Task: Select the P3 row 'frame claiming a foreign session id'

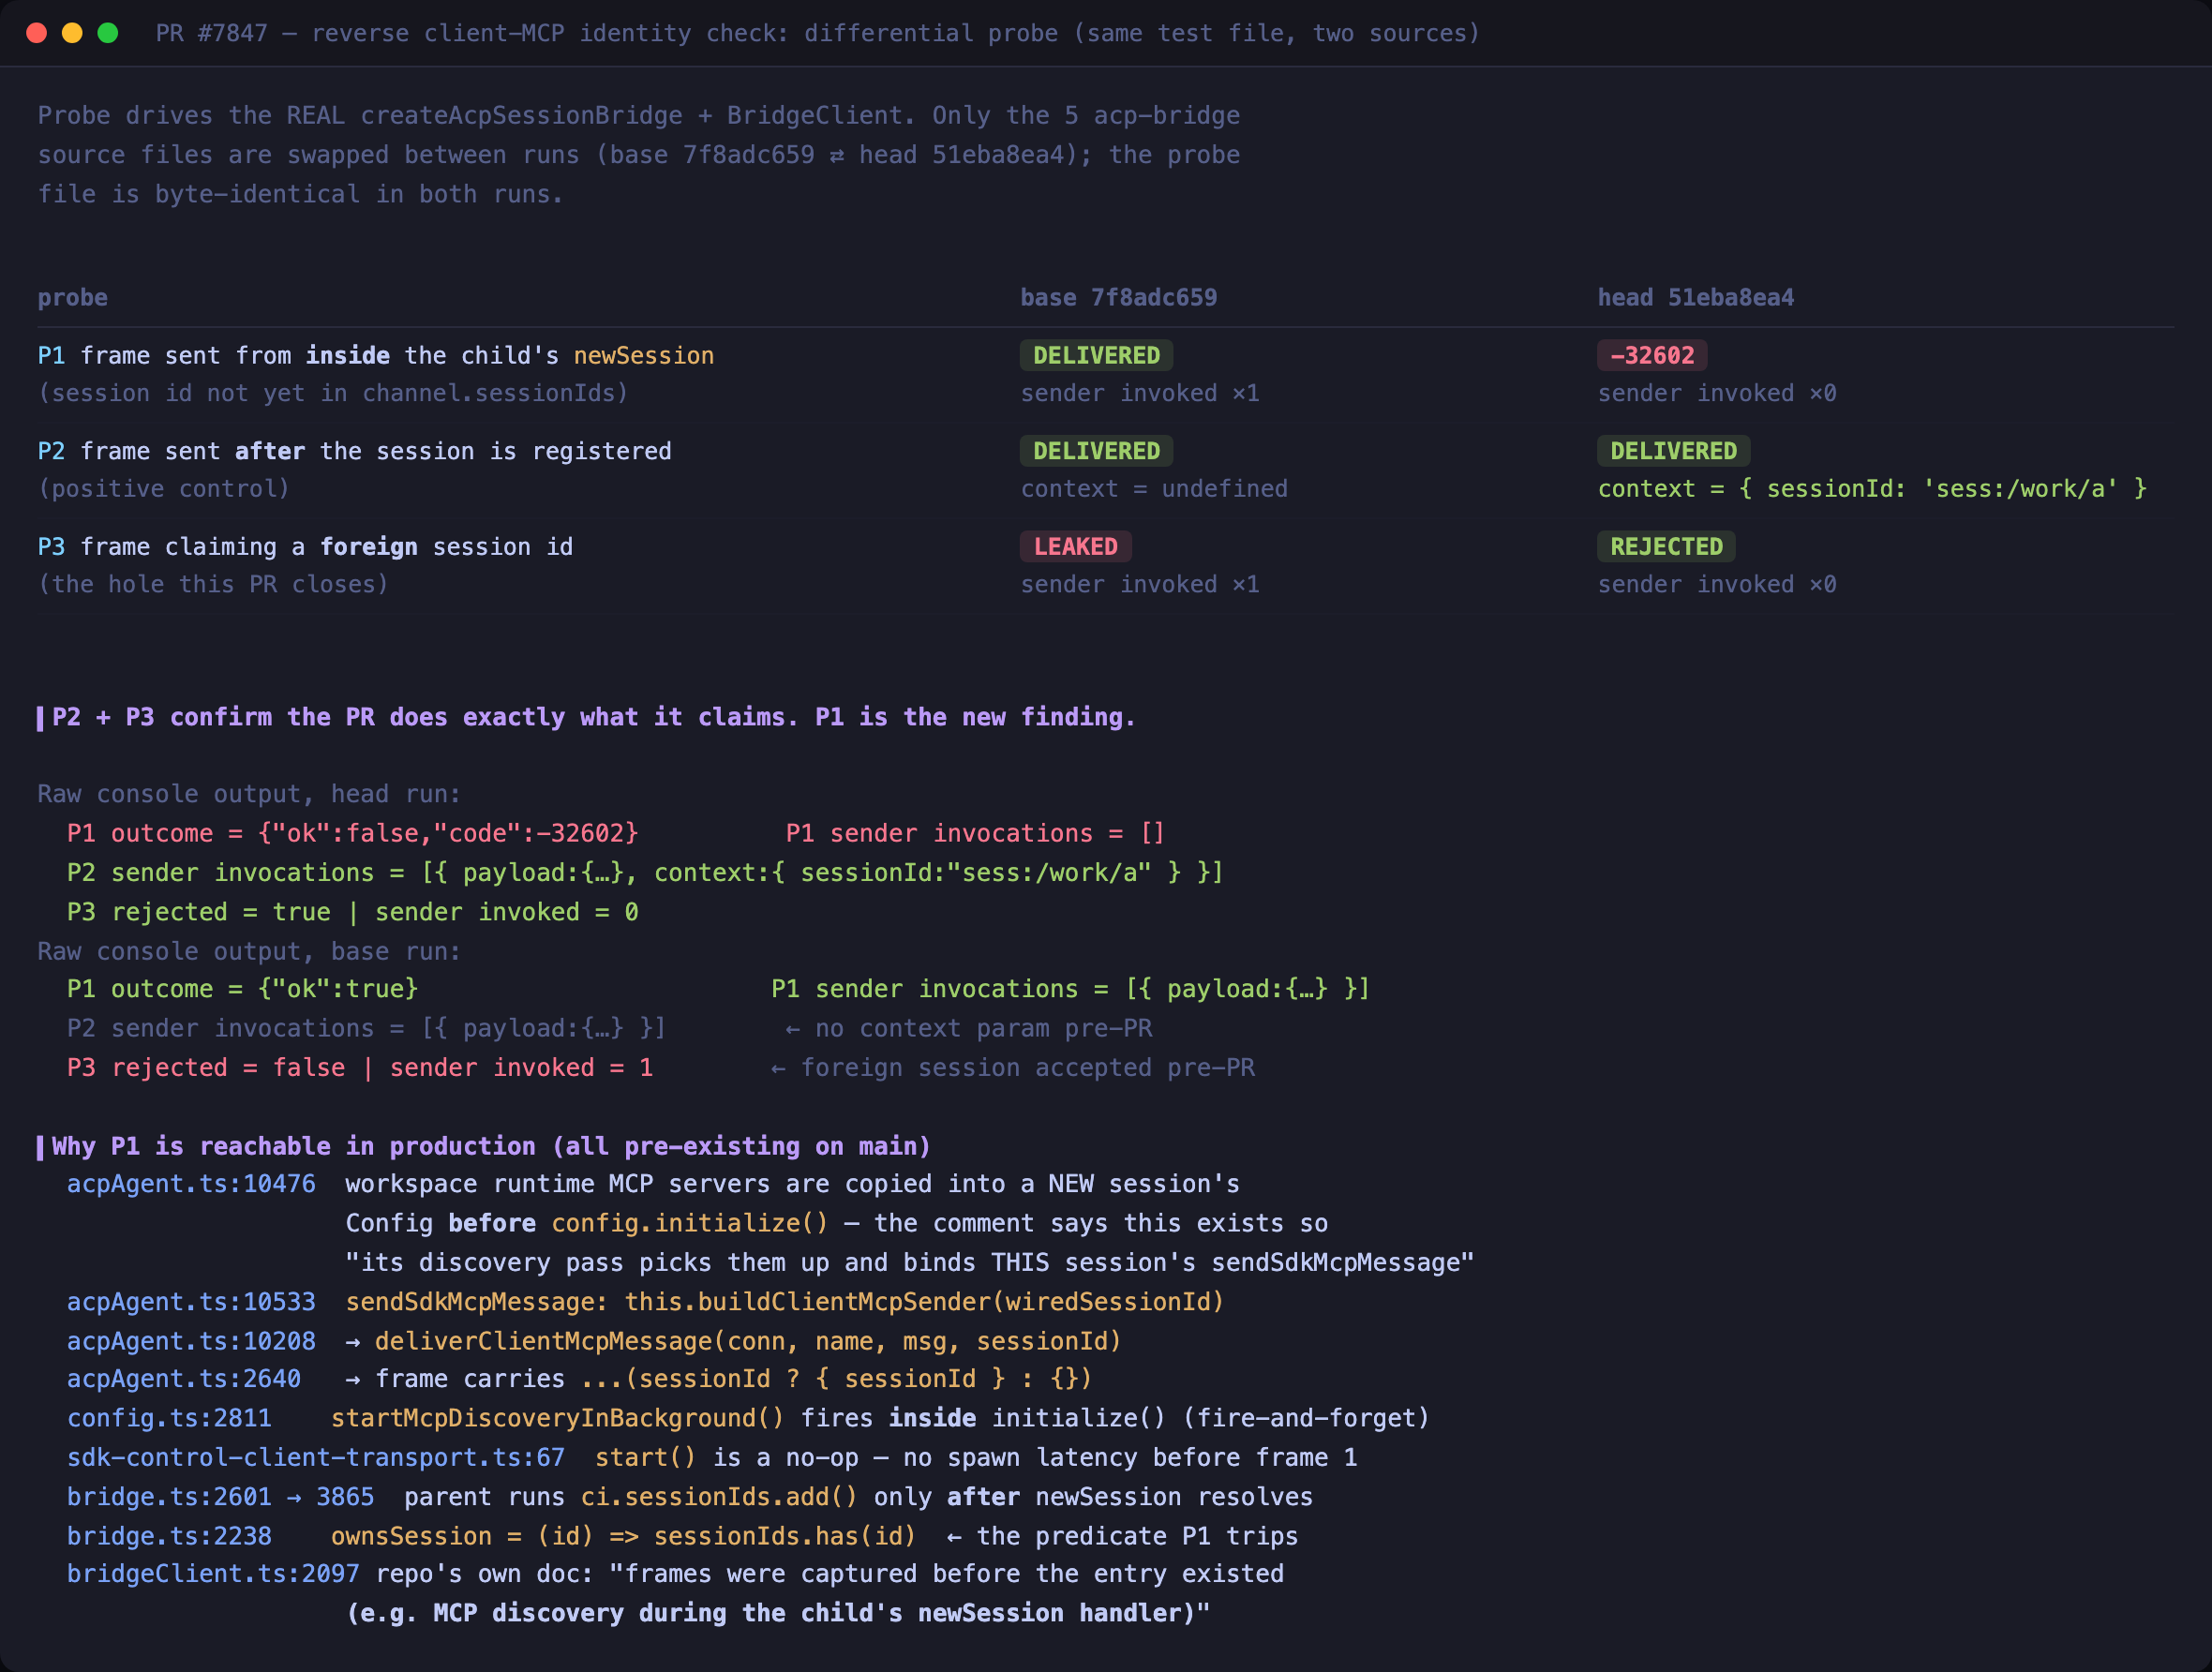Action: (x=327, y=547)
